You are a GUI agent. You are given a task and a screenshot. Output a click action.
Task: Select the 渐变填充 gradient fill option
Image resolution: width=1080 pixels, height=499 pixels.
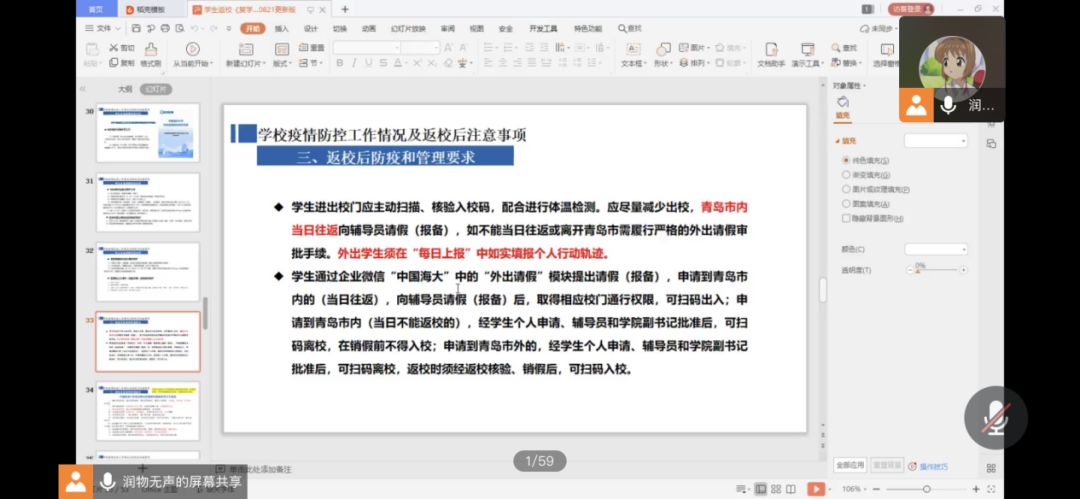point(846,175)
